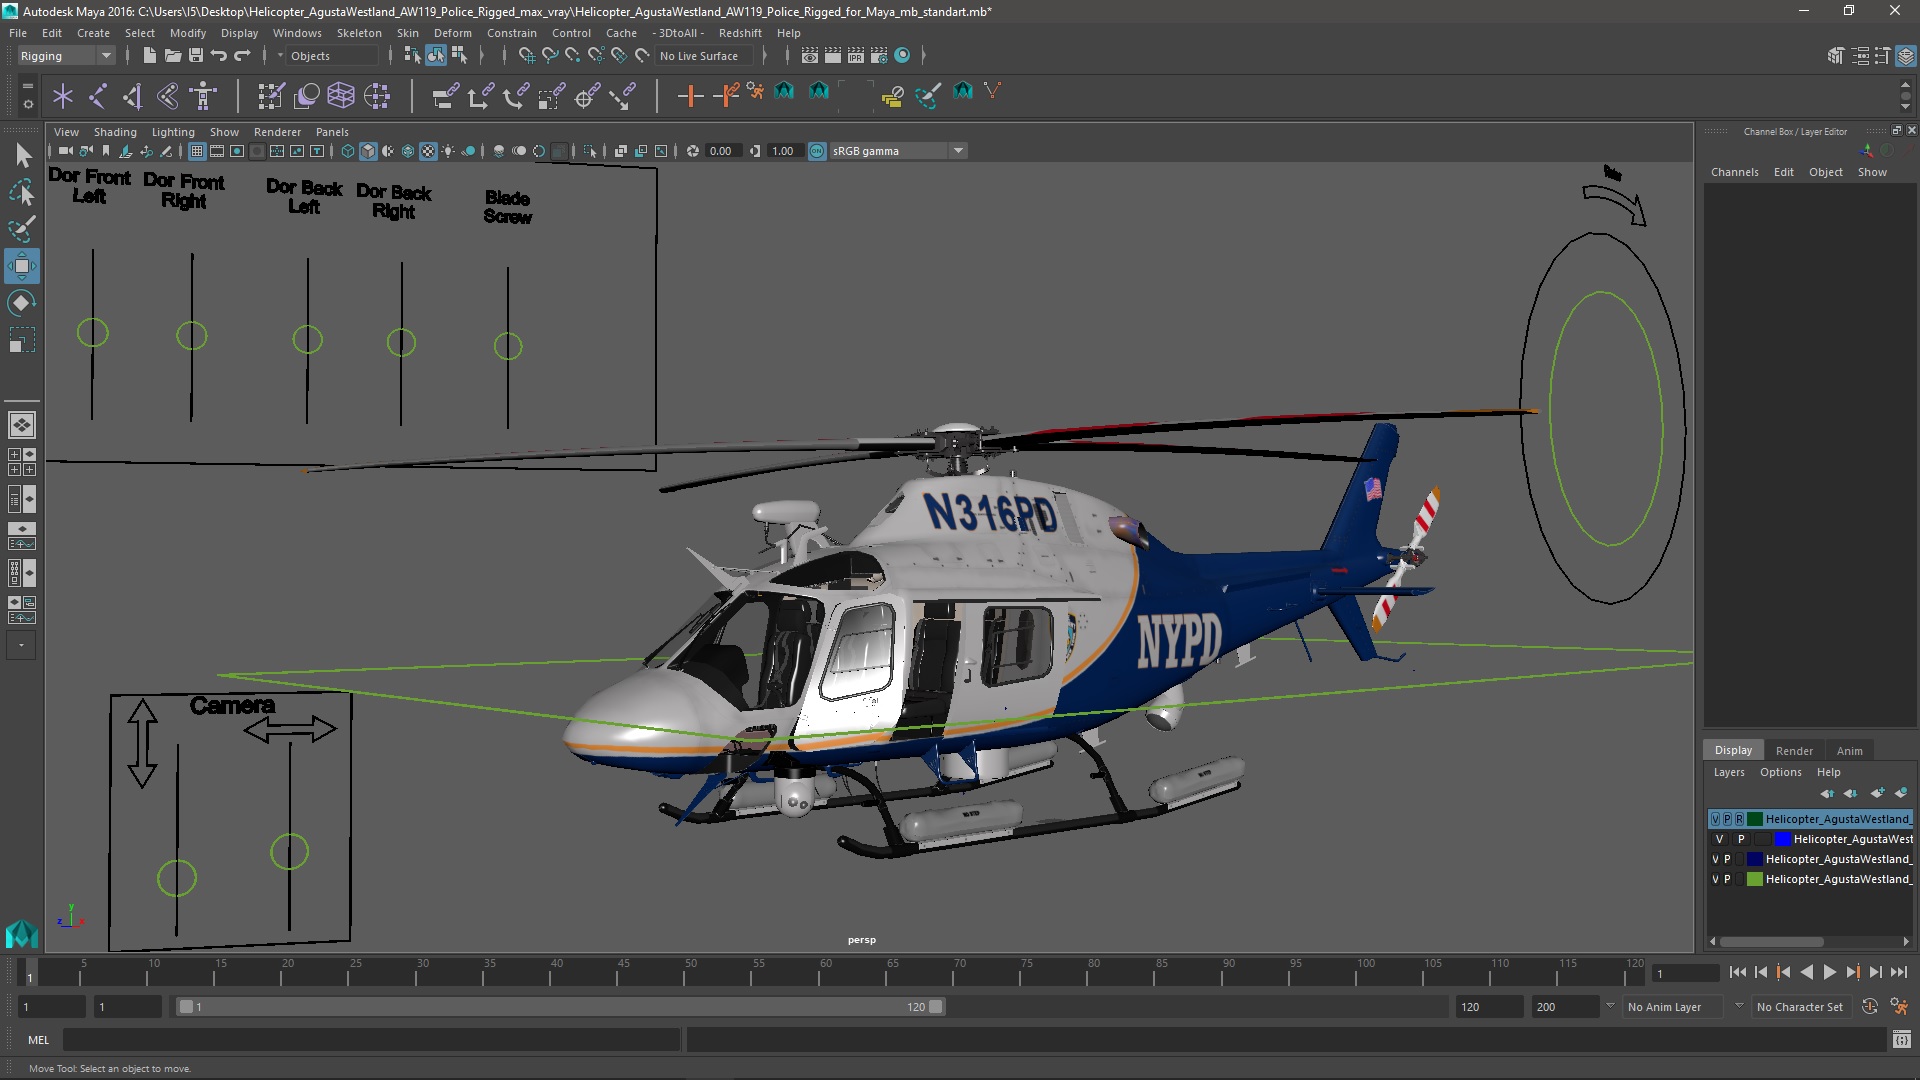Activate the Paint Selection tool

point(22,229)
